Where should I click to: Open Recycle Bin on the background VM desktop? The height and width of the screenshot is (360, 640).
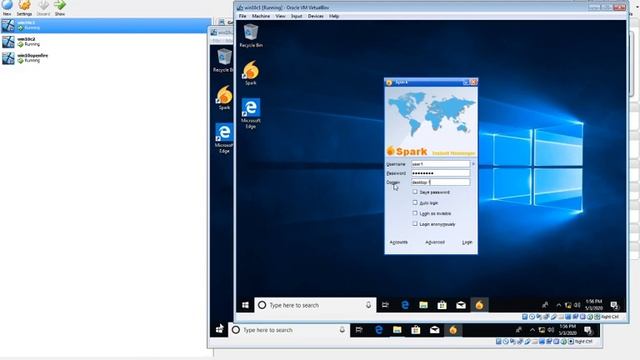(x=224, y=60)
